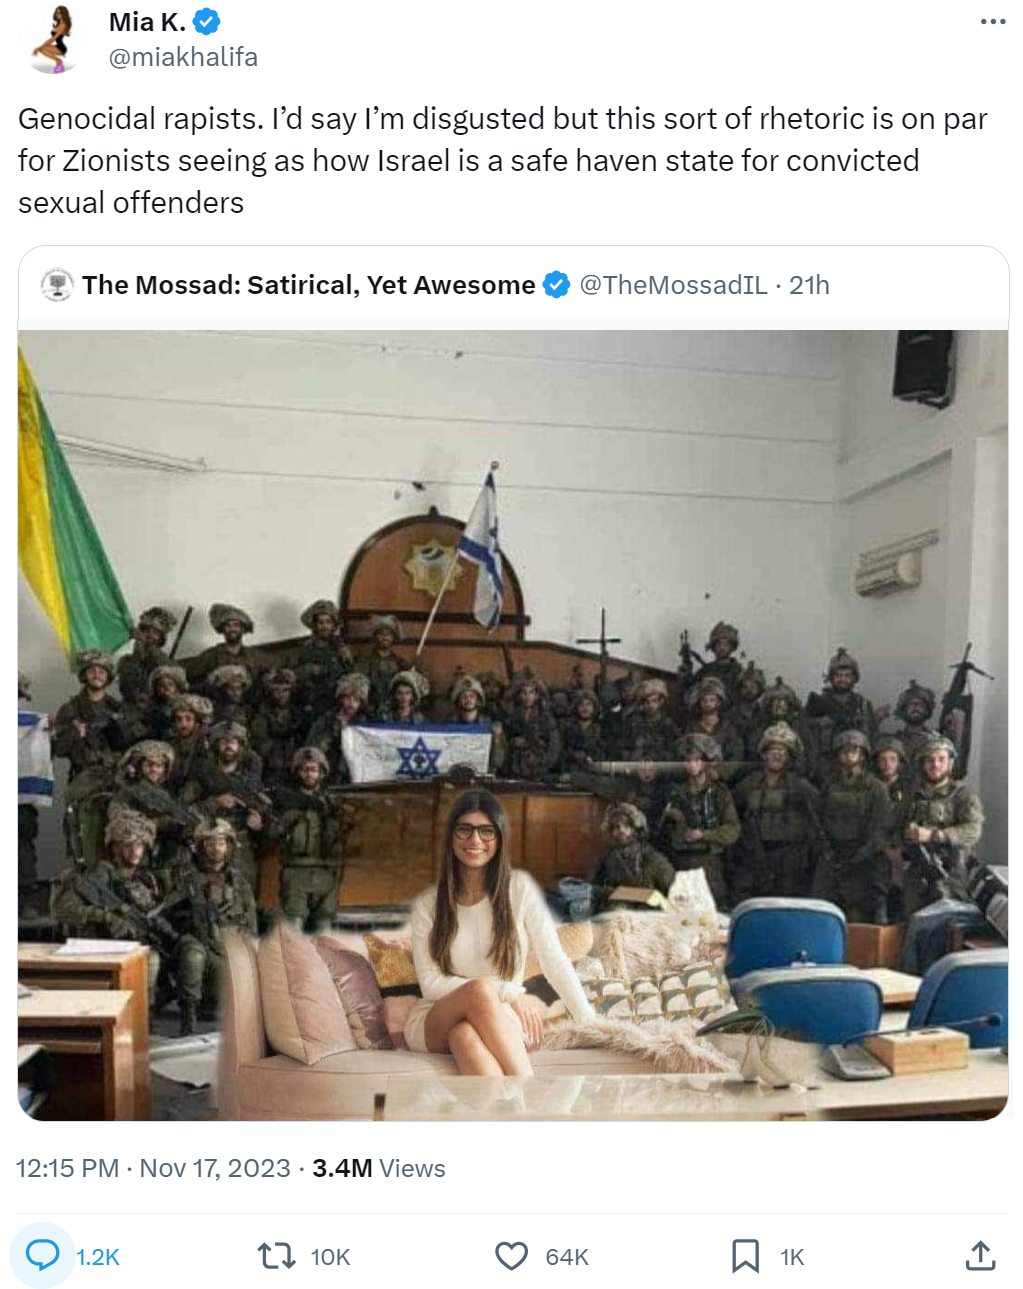Click the verified badge in the quoted post
Image resolution: width=1023 pixels, height=1289 pixels.
[556, 285]
